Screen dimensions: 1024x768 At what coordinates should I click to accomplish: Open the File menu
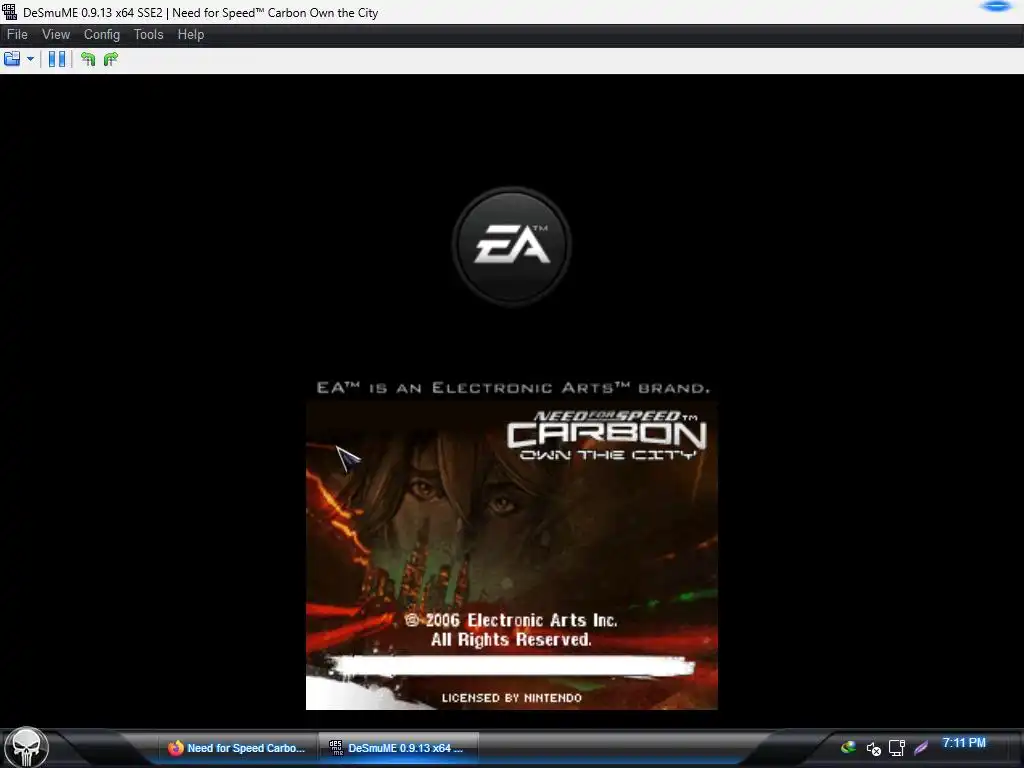pyautogui.click(x=17, y=35)
